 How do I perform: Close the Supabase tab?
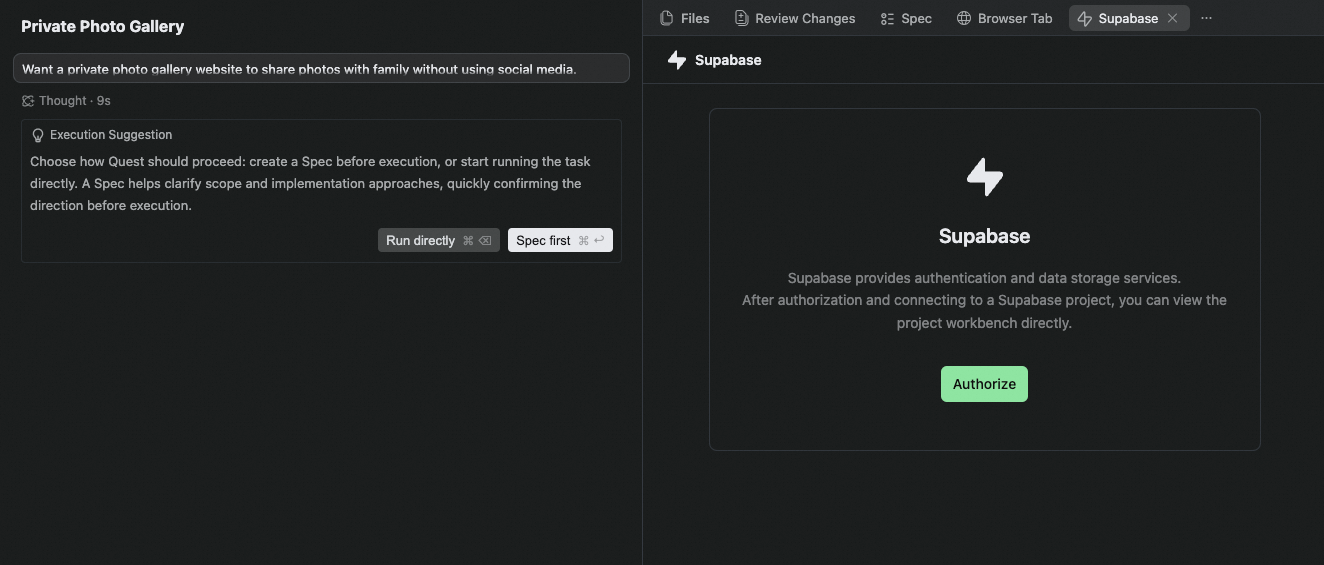(1173, 18)
